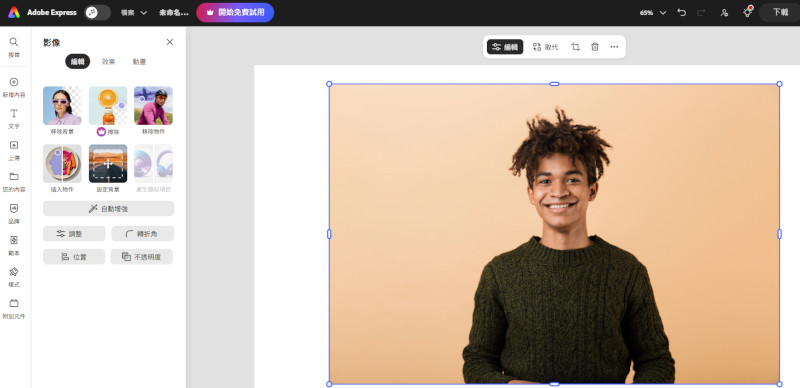Click the 自動增強 auto enhance button

point(108,208)
